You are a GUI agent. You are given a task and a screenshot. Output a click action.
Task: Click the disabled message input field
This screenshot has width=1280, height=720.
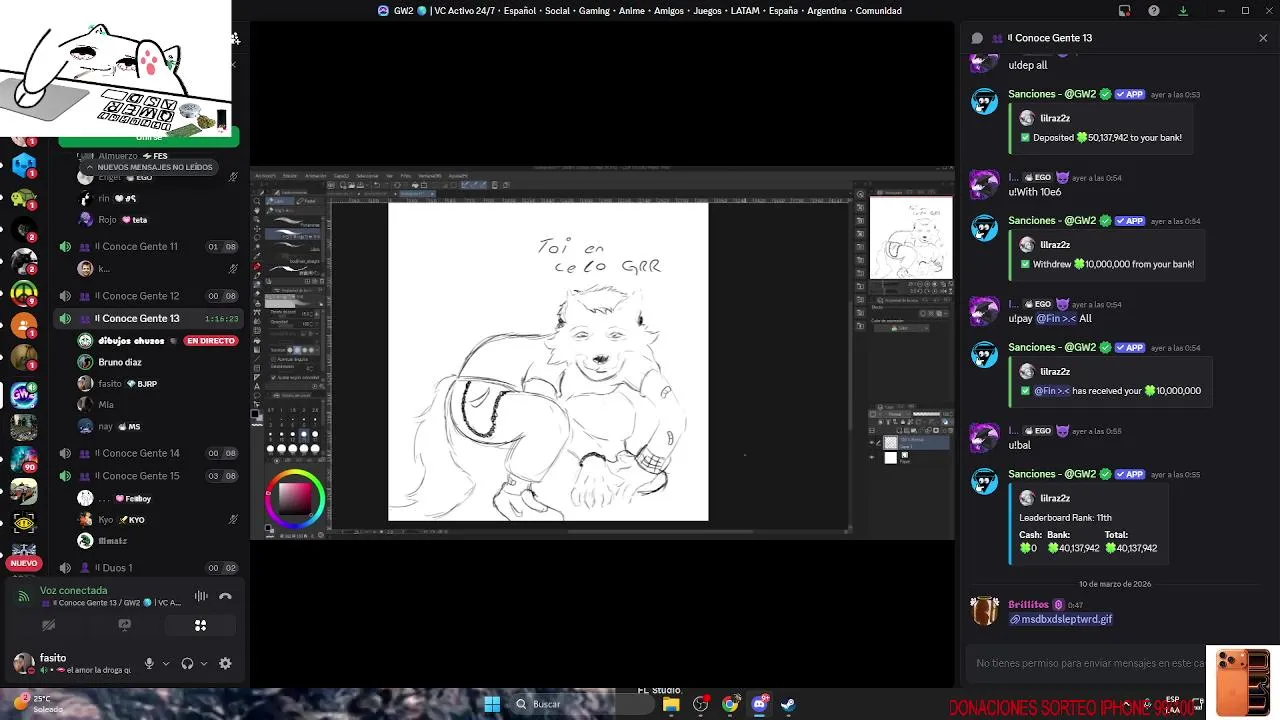pyautogui.click(x=1090, y=663)
